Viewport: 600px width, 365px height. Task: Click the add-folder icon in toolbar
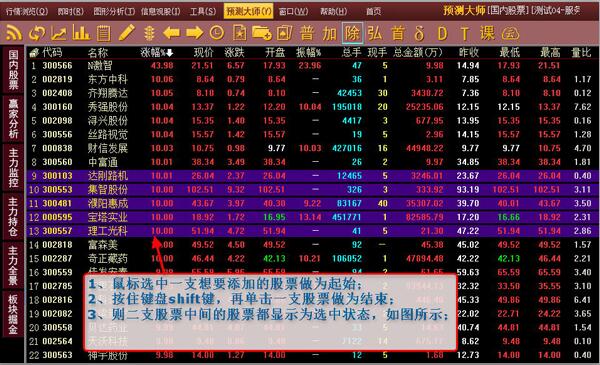tap(262, 33)
